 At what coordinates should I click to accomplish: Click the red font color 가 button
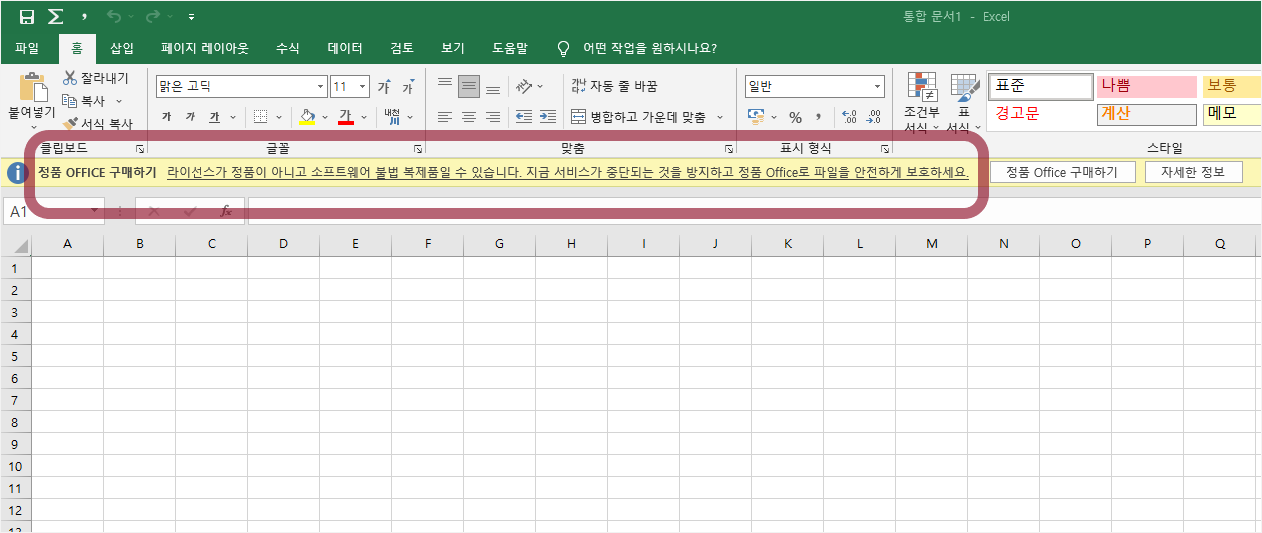tap(346, 117)
